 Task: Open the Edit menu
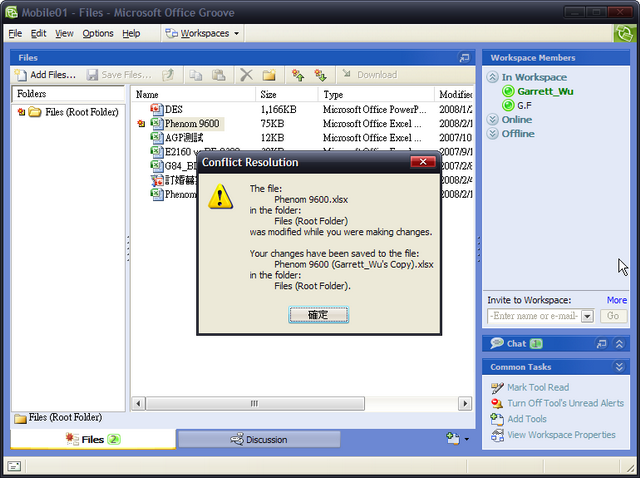38,33
